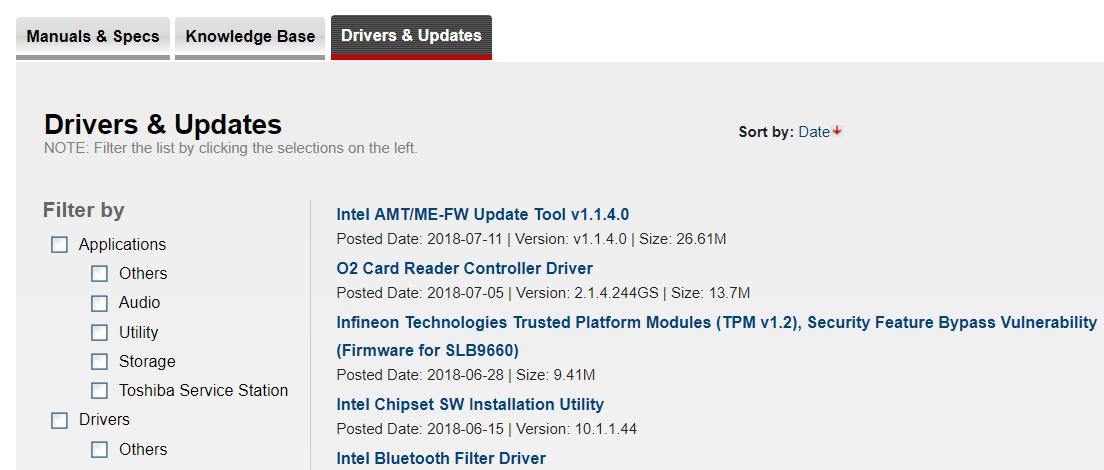
Task: Select the Storage filter checkbox
Action: pyautogui.click(x=99, y=362)
